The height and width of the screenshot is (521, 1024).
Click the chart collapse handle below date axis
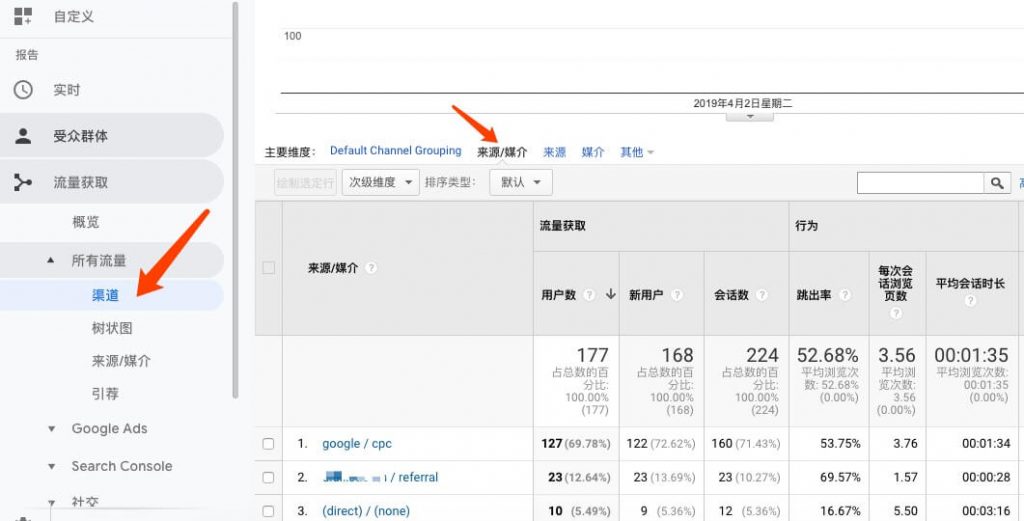pyautogui.click(x=750, y=116)
